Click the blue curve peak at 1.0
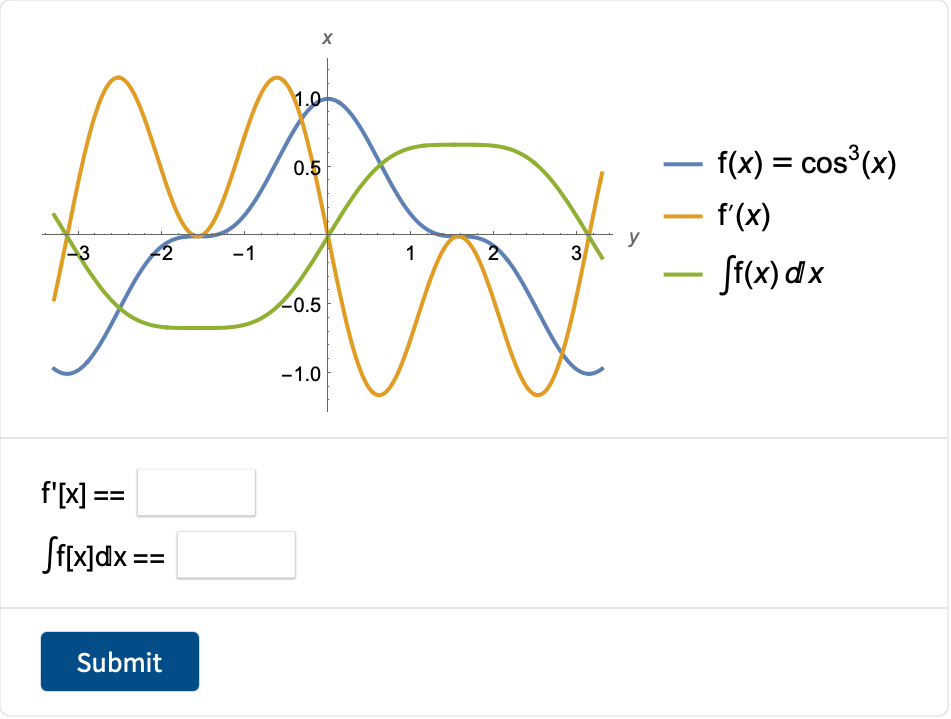The height and width of the screenshot is (719, 951). click(x=328, y=98)
